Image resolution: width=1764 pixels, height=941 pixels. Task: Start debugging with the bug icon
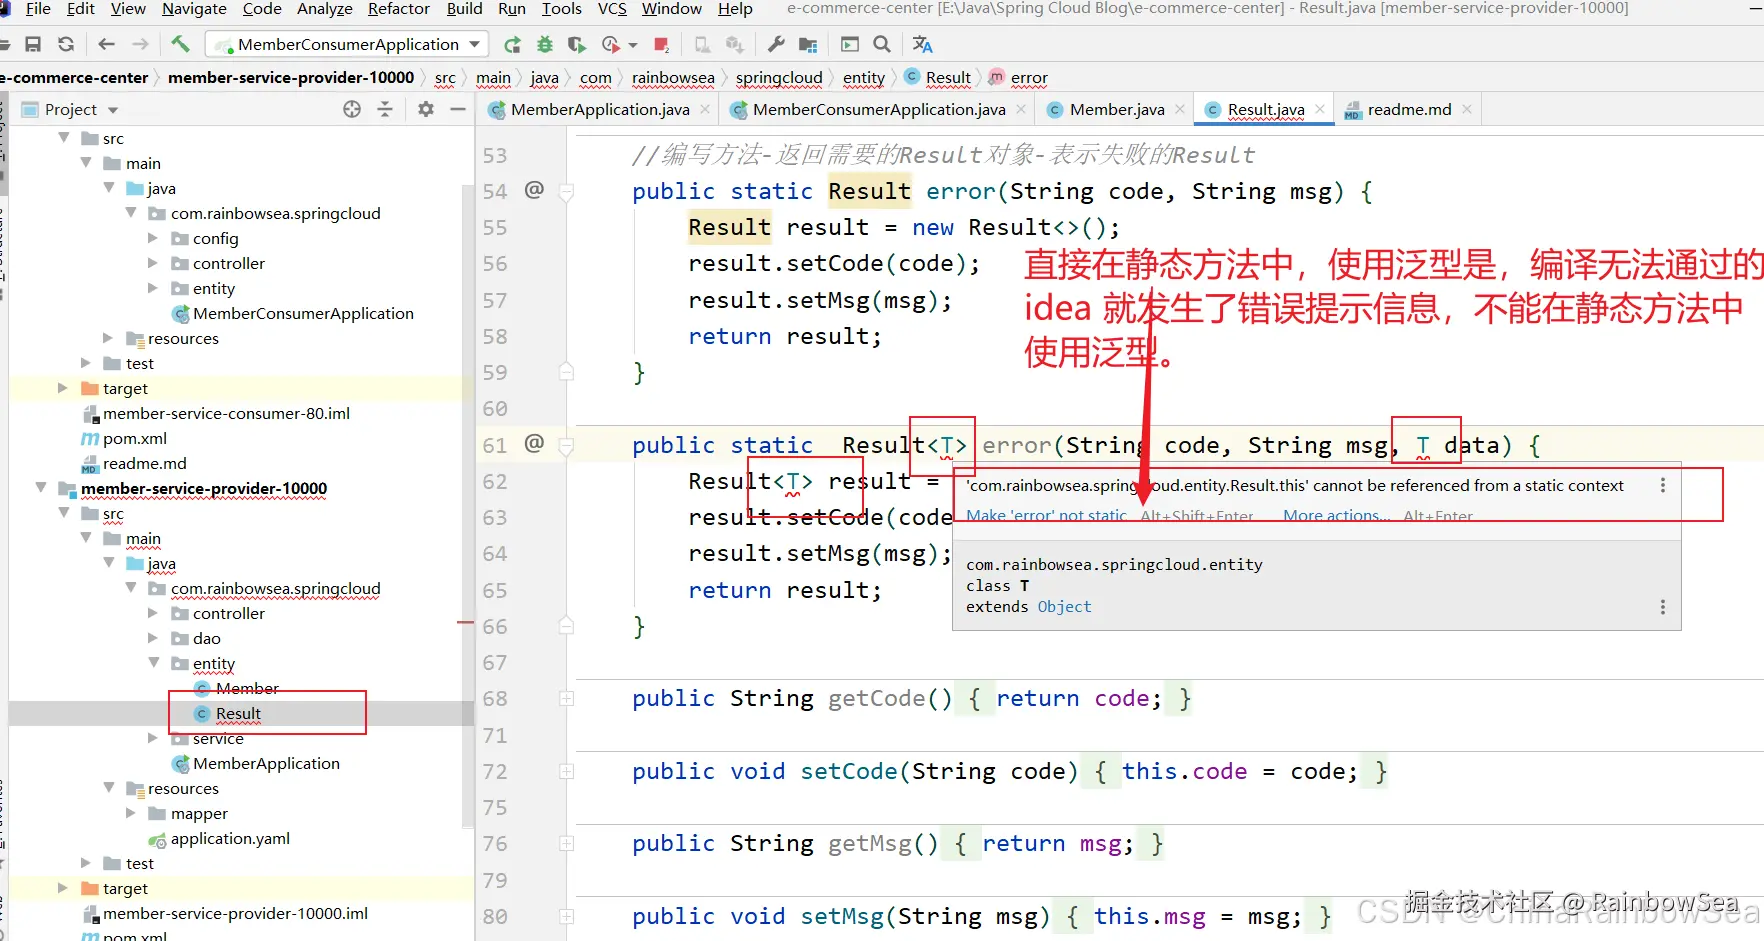point(545,45)
